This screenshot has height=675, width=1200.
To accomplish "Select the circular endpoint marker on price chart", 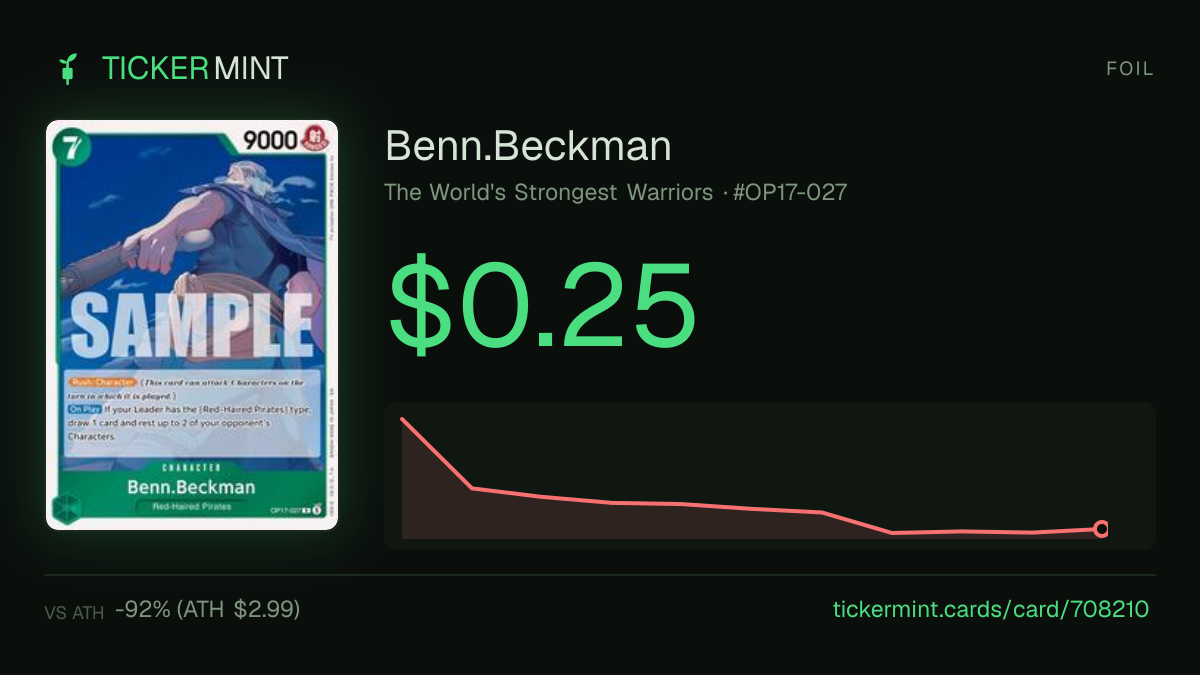I will [x=1101, y=529].
